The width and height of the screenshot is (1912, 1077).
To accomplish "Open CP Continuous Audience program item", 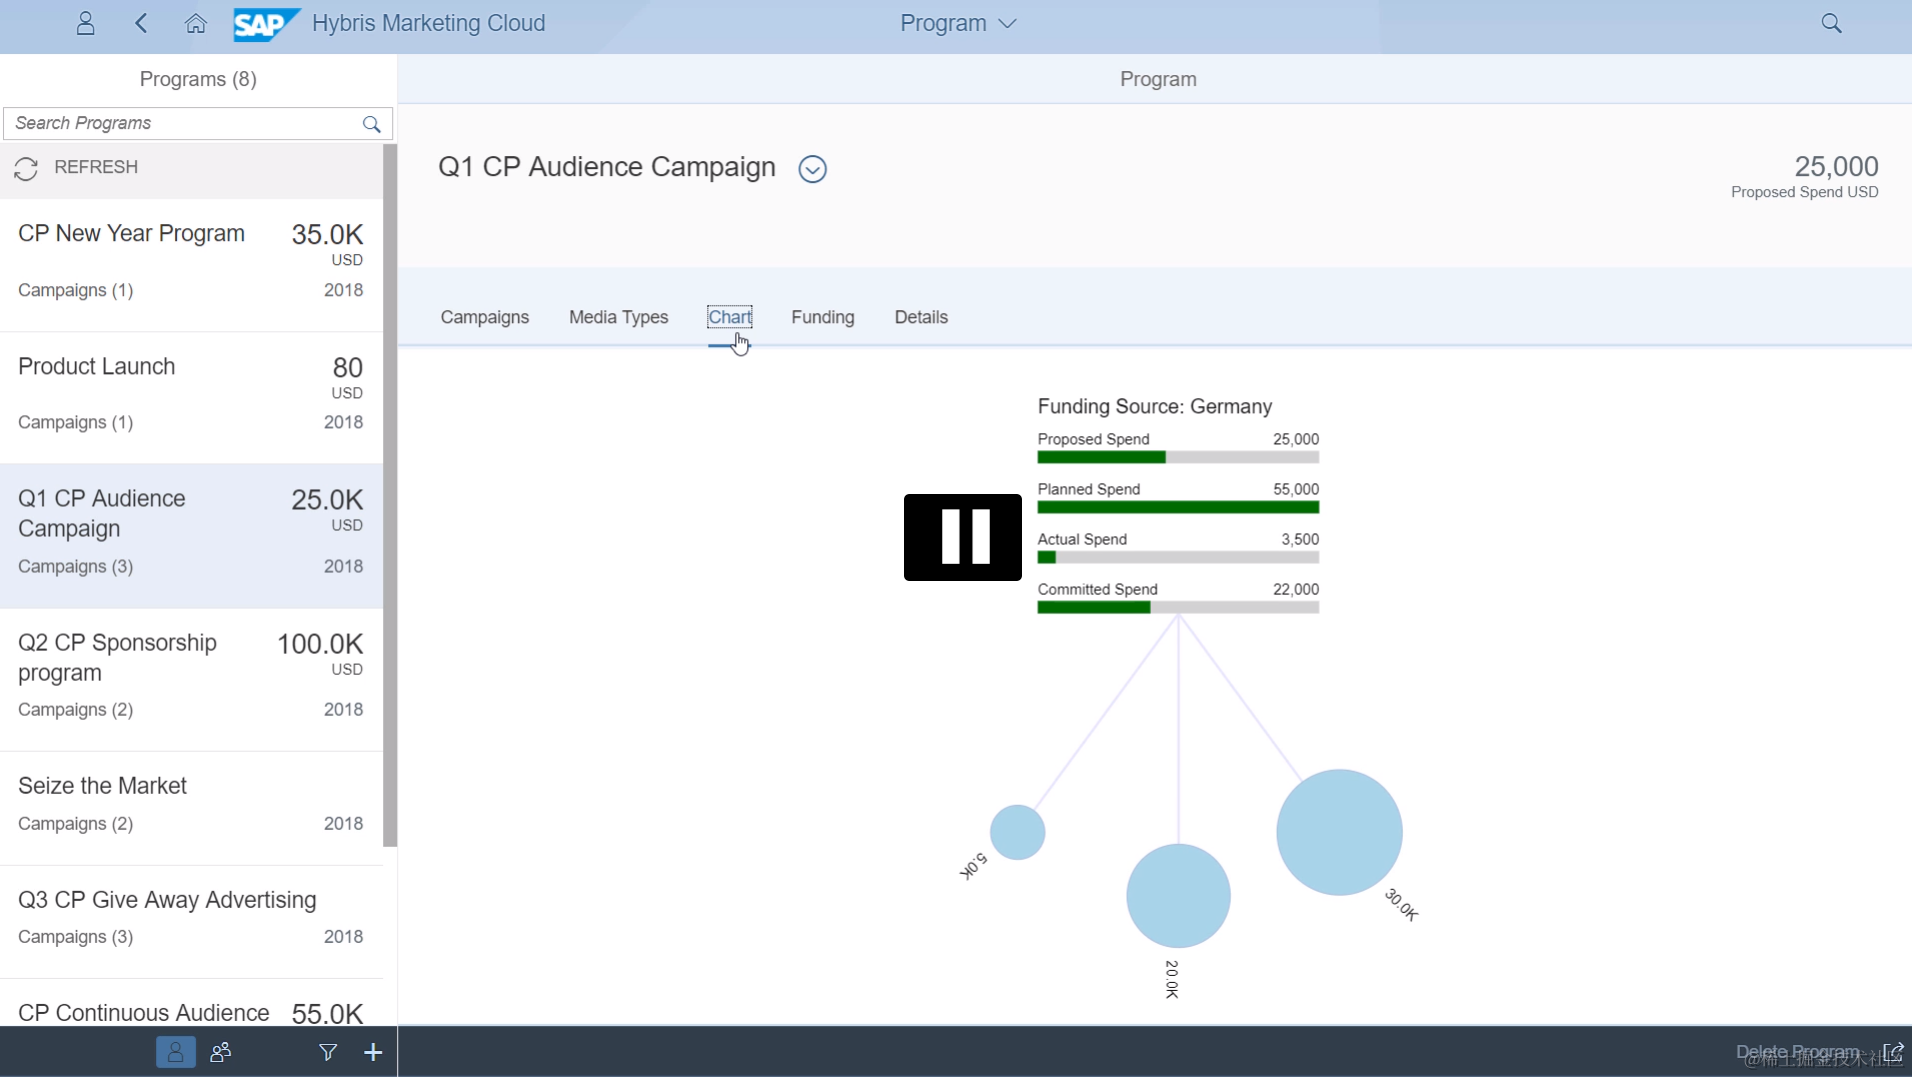I will [x=191, y=1003].
